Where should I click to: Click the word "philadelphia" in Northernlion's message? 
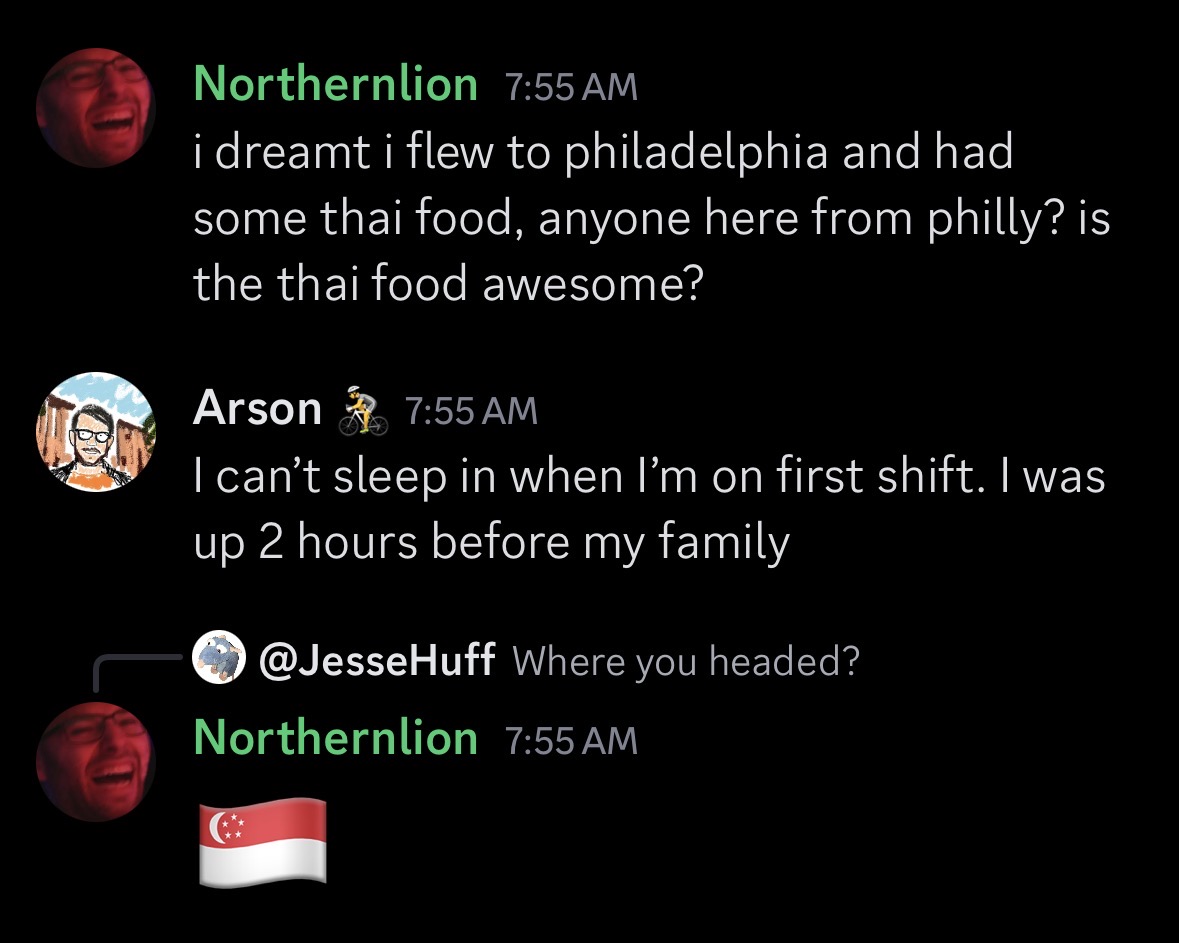click(688, 153)
